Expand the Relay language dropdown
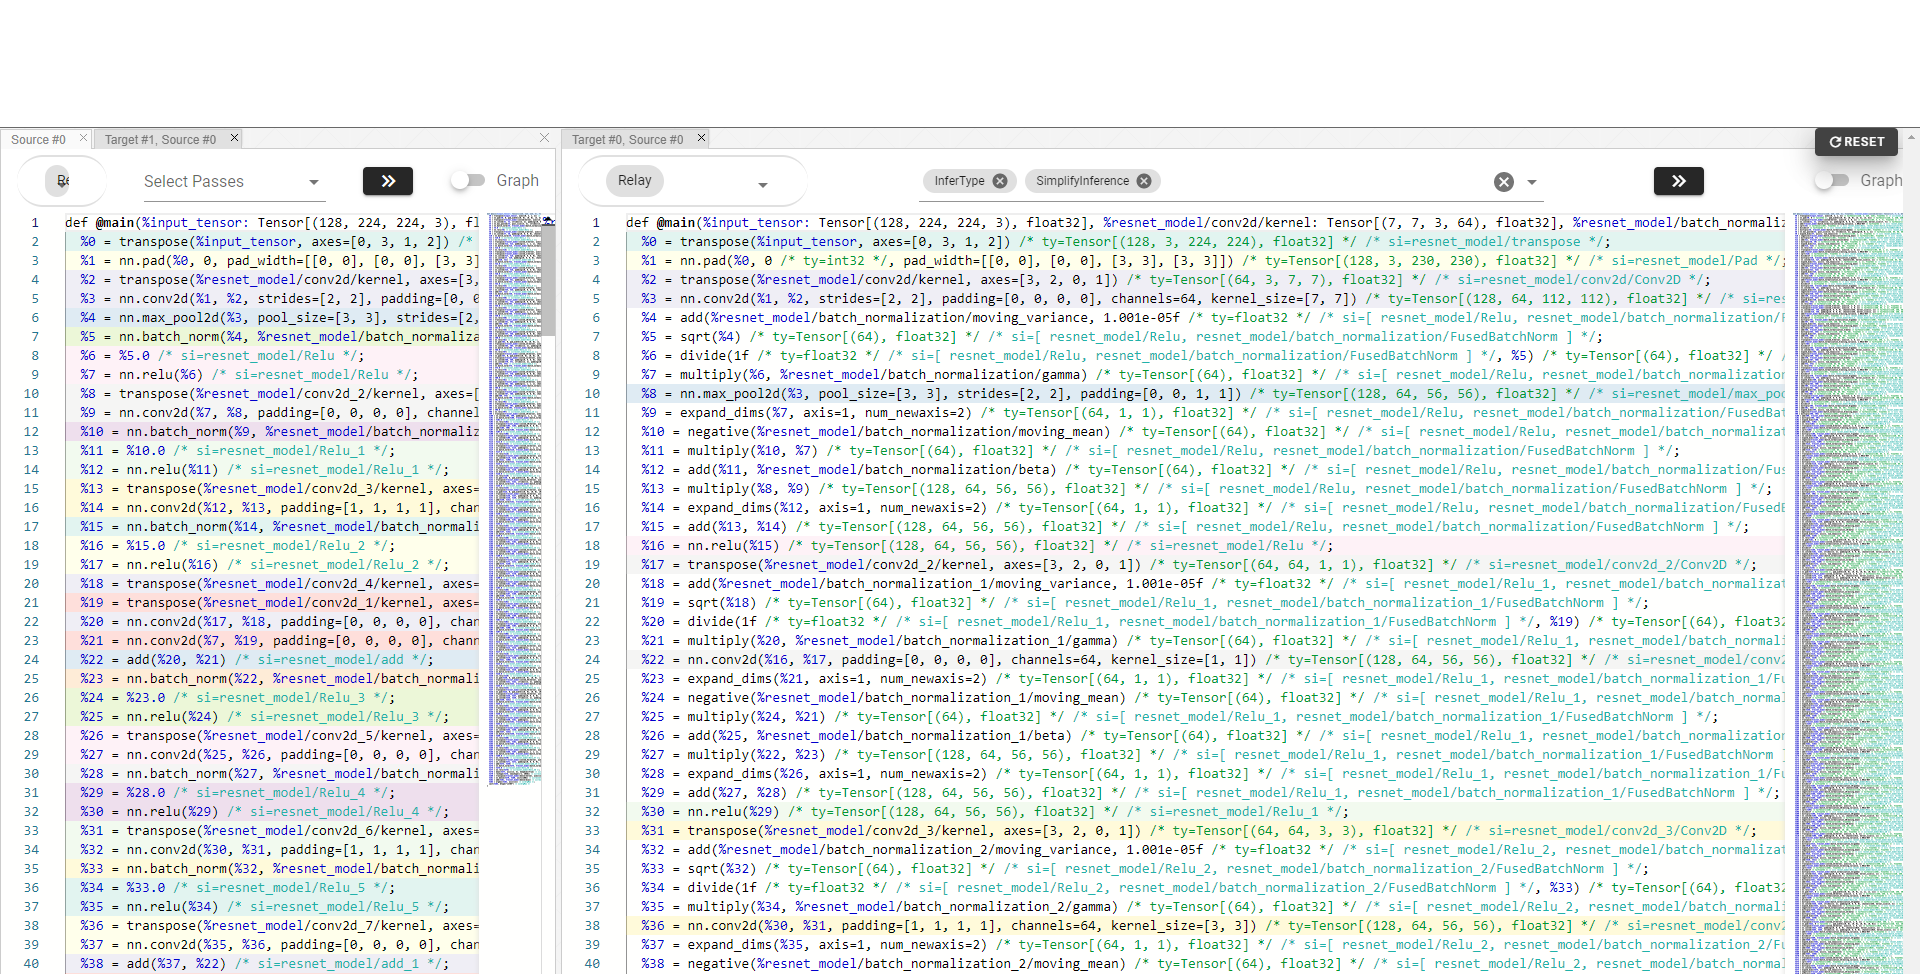Image resolution: width=1920 pixels, height=974 pixels. coord(762,184)
